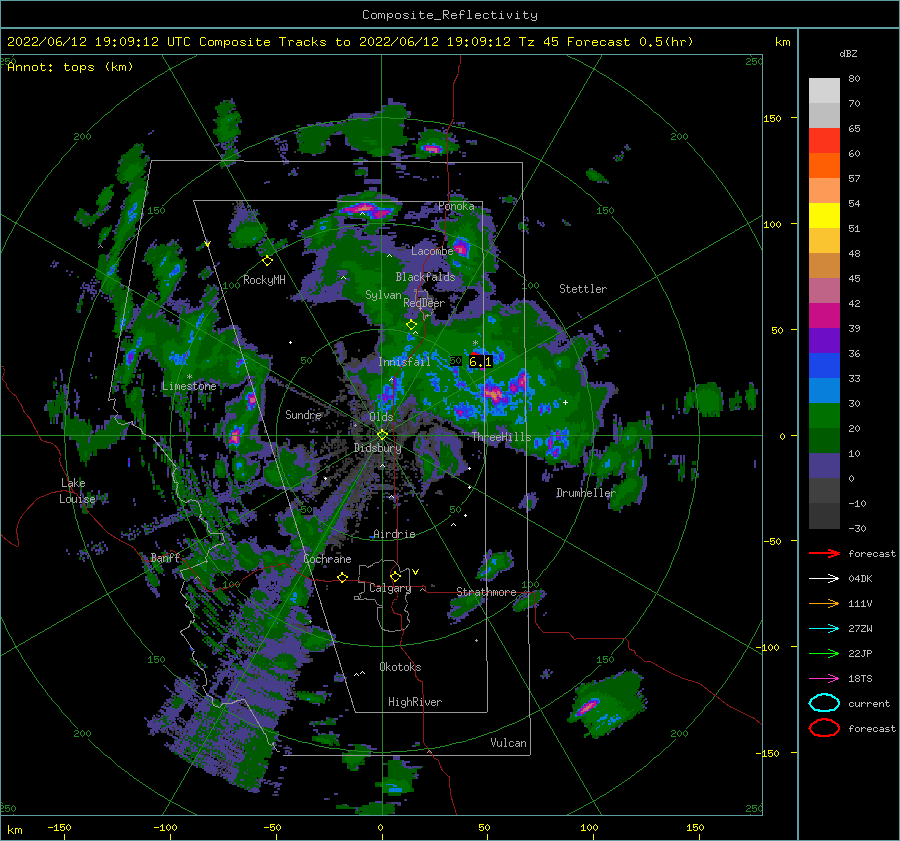The width and height of the screenshot is (900, 841).
Task: Click the UTC Composite Tracks timestamp header
Action: click(350, 42)
